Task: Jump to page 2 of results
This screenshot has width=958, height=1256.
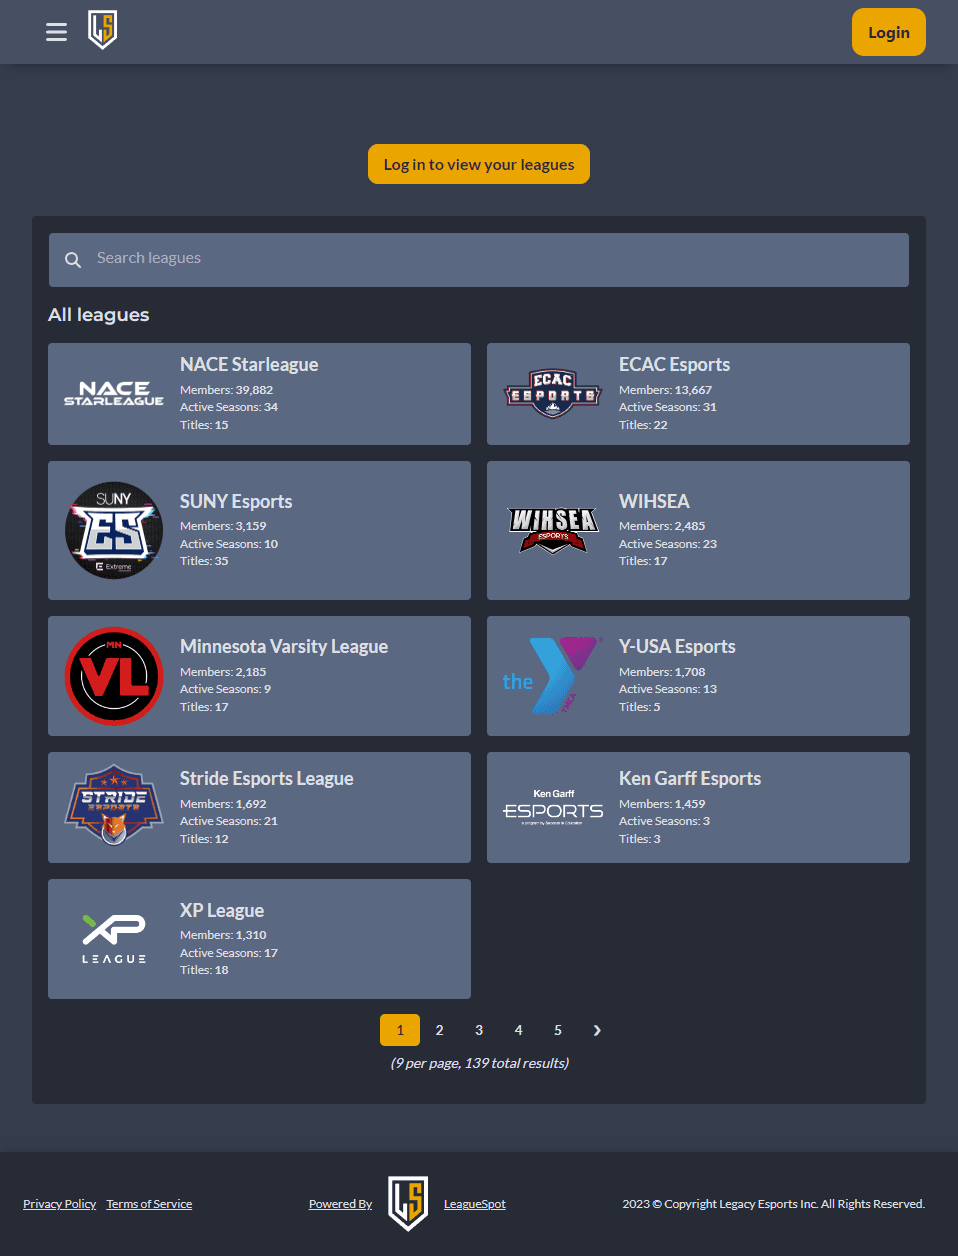Action: click(439, 1030)
